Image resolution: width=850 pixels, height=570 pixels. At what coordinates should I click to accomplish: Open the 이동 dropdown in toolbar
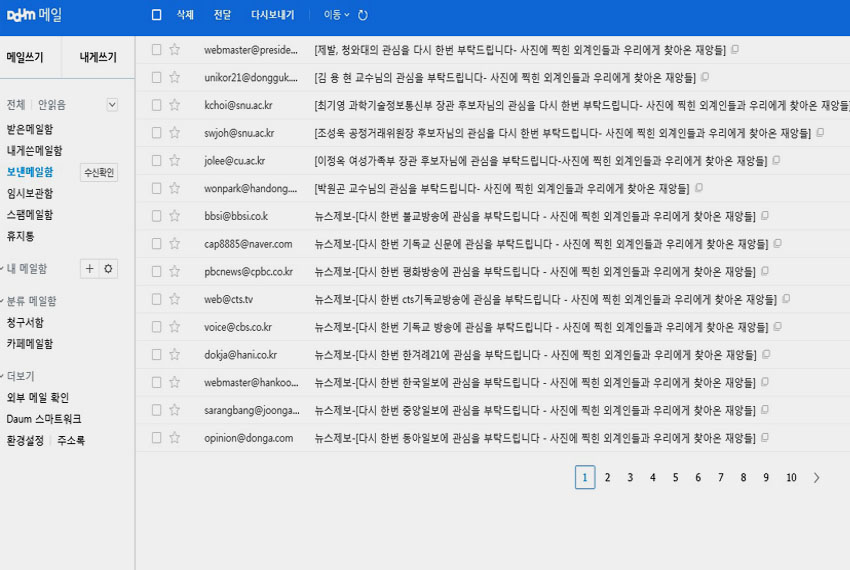point(336,15)
